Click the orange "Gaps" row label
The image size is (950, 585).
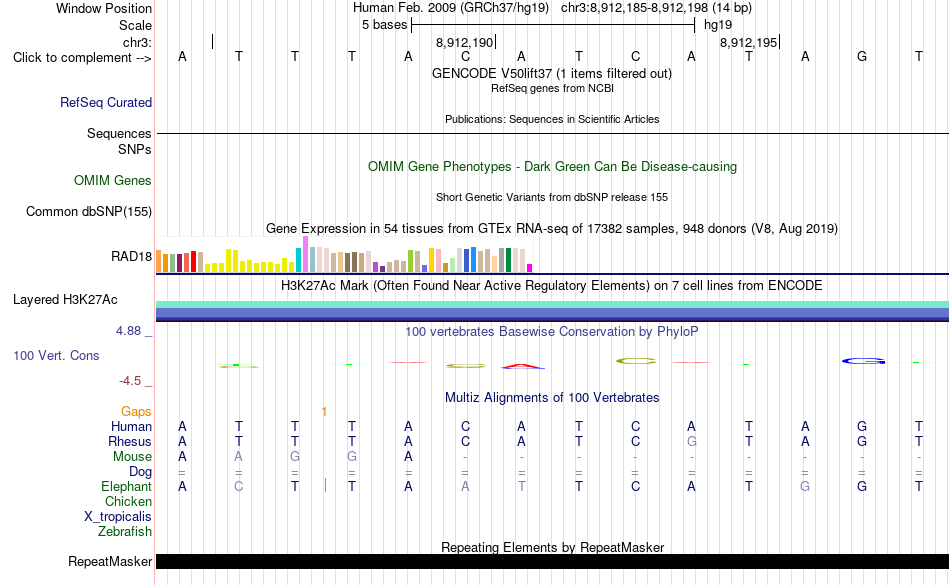pyautogui.click(x=136, y=412)
